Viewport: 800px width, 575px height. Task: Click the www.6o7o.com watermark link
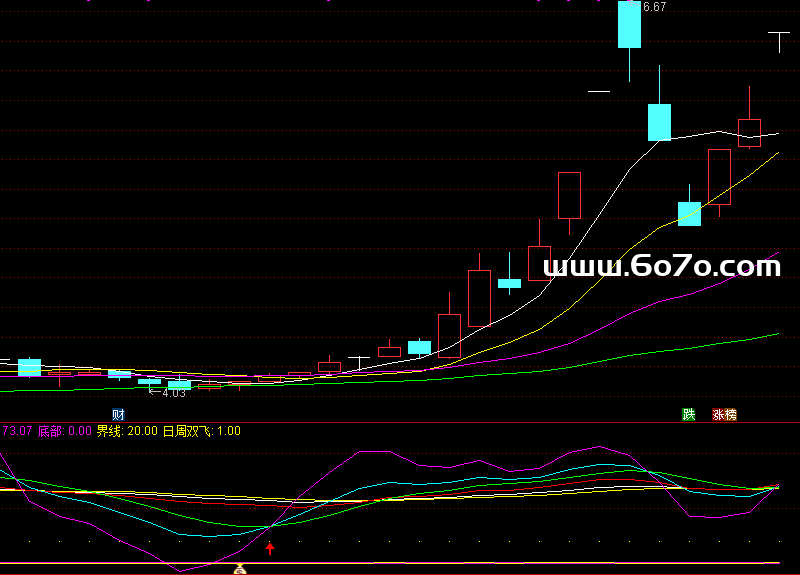(661, 267)
